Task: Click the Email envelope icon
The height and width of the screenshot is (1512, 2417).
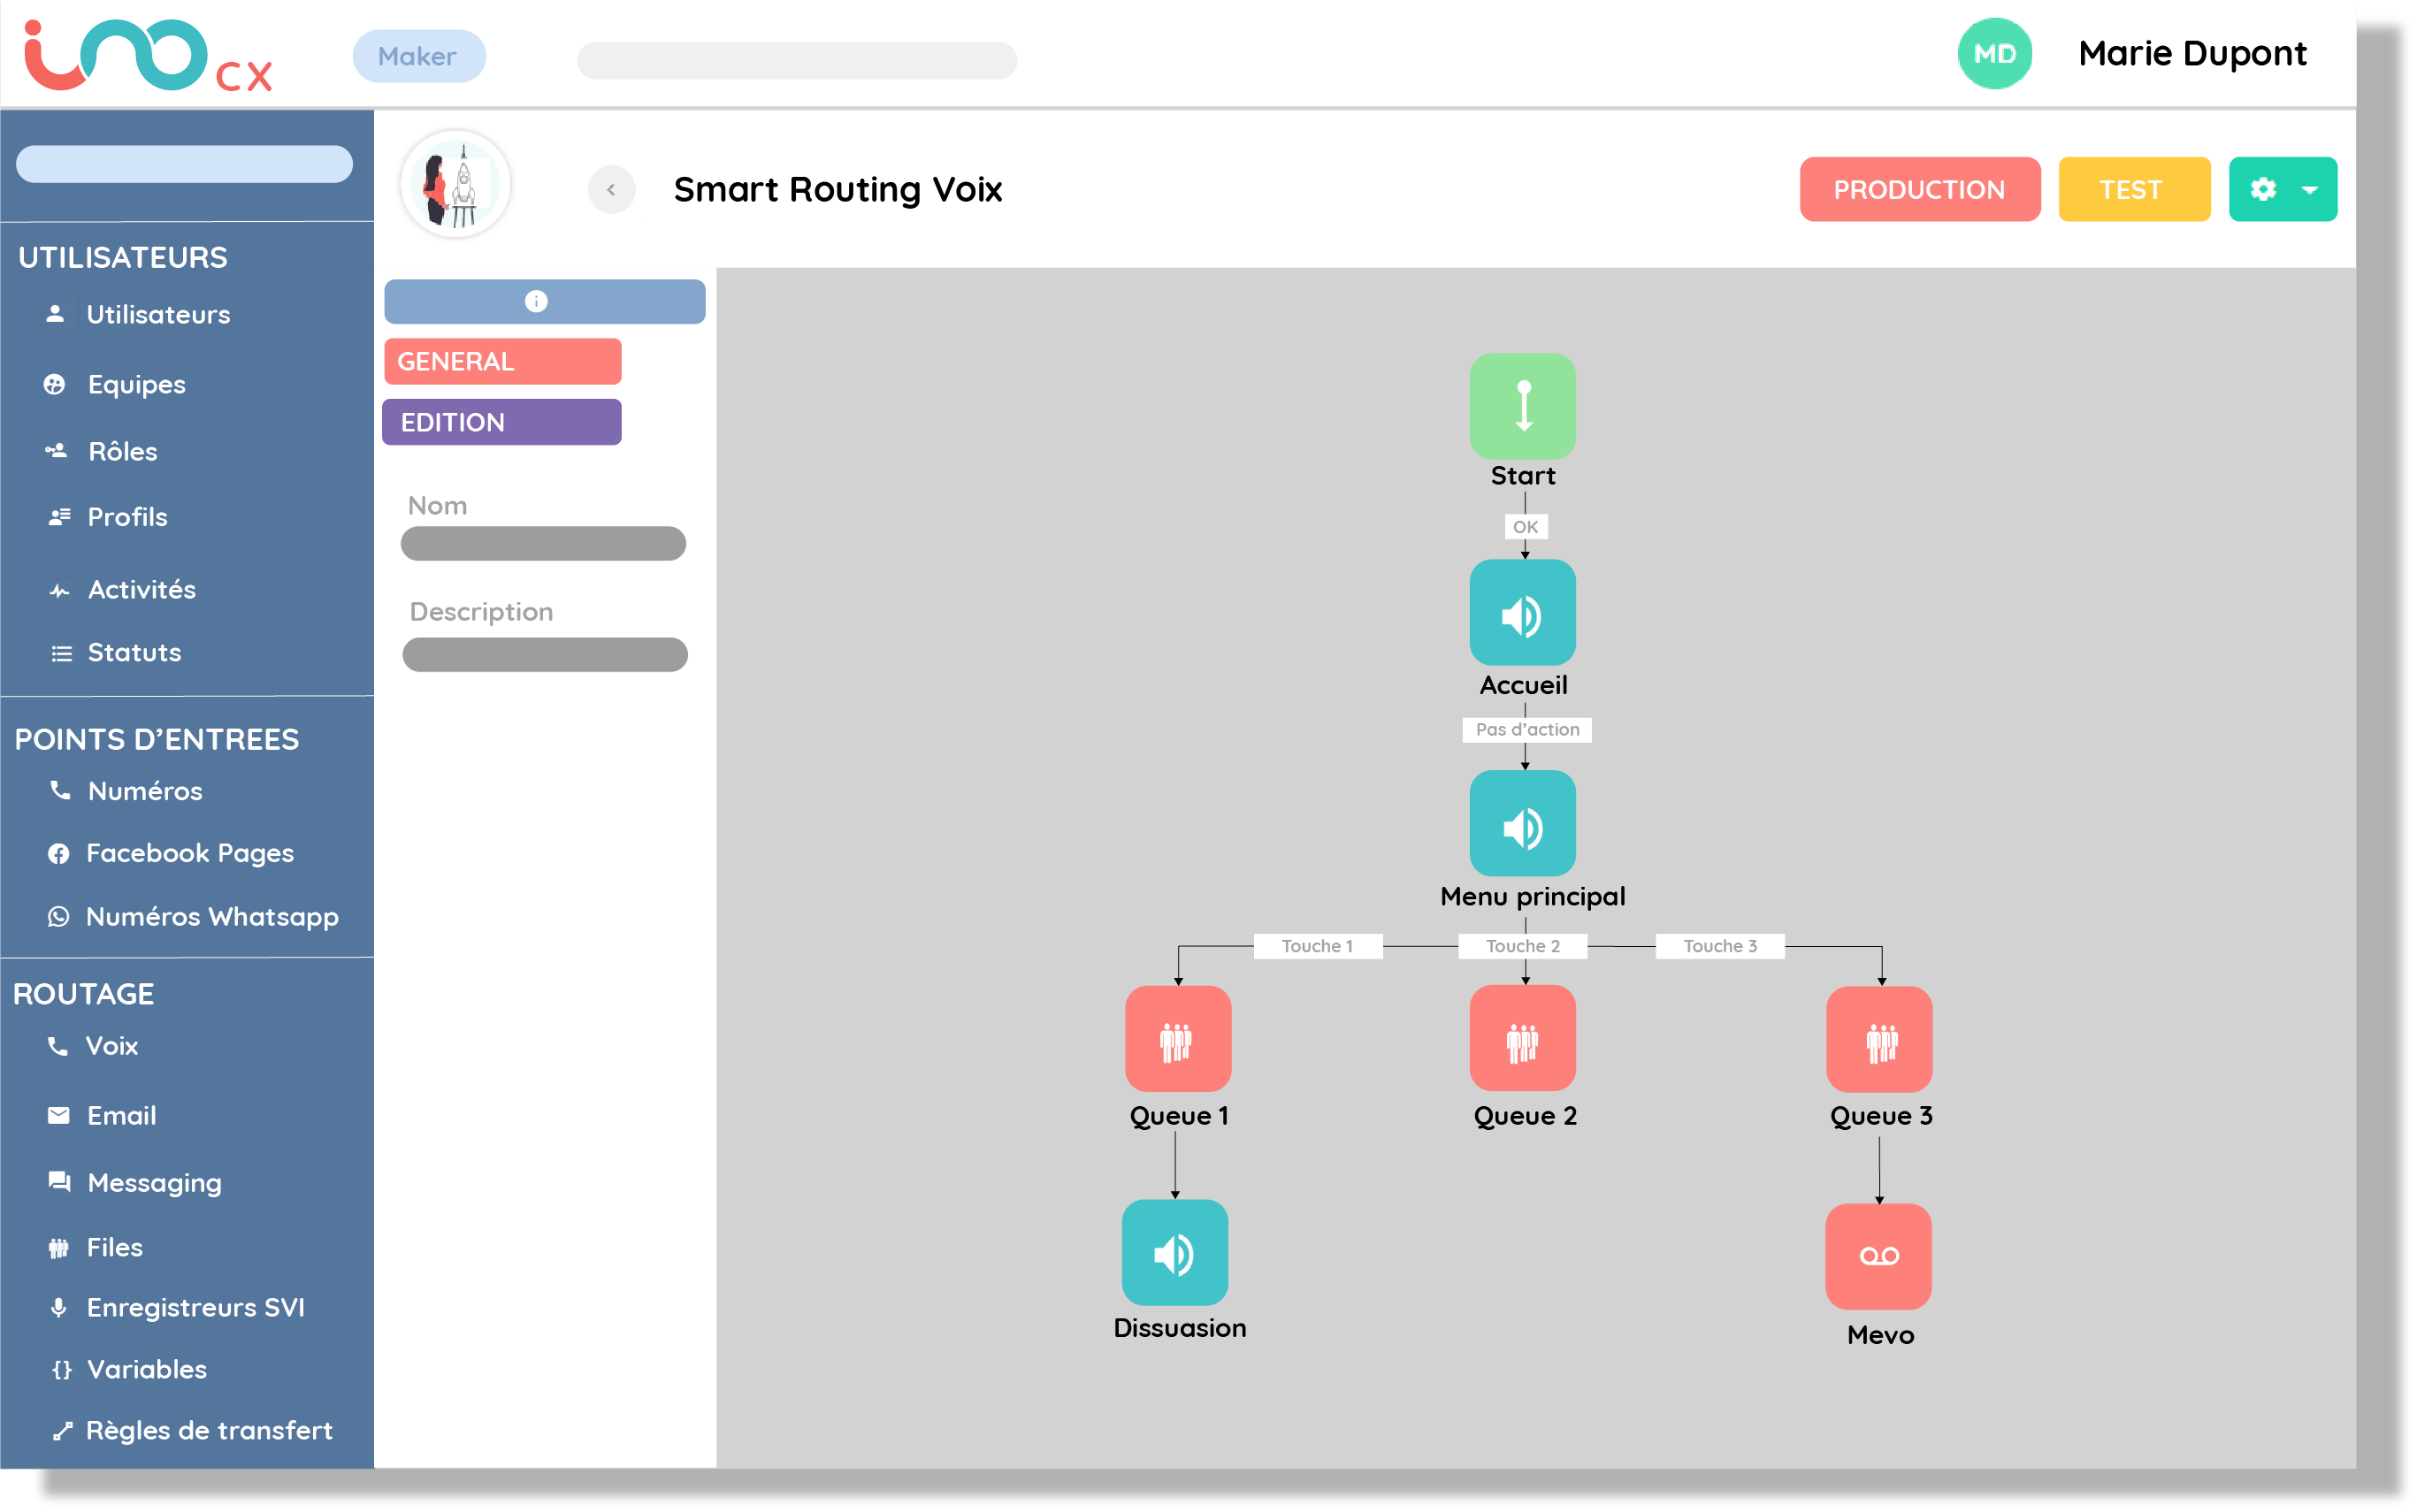Action: (x=59, y=1115)
